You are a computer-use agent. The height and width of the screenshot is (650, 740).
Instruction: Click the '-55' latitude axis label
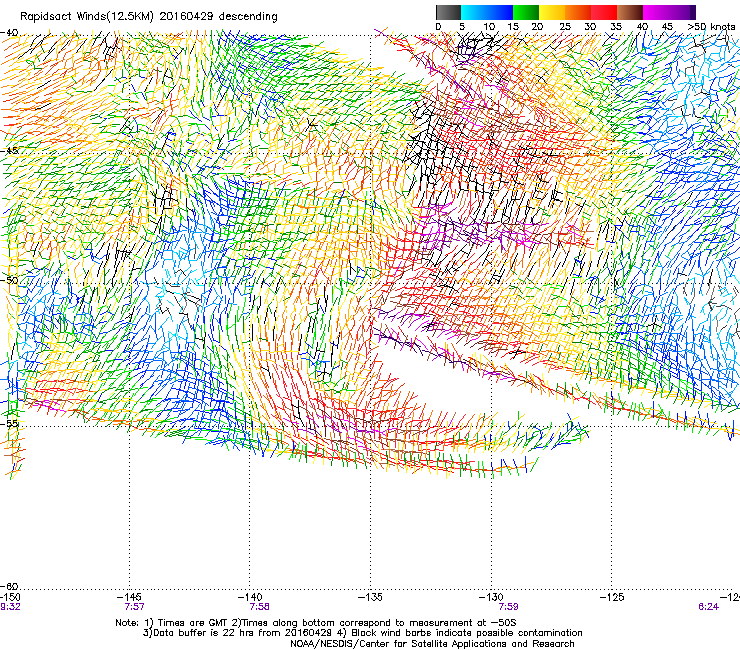pos(10,423)
